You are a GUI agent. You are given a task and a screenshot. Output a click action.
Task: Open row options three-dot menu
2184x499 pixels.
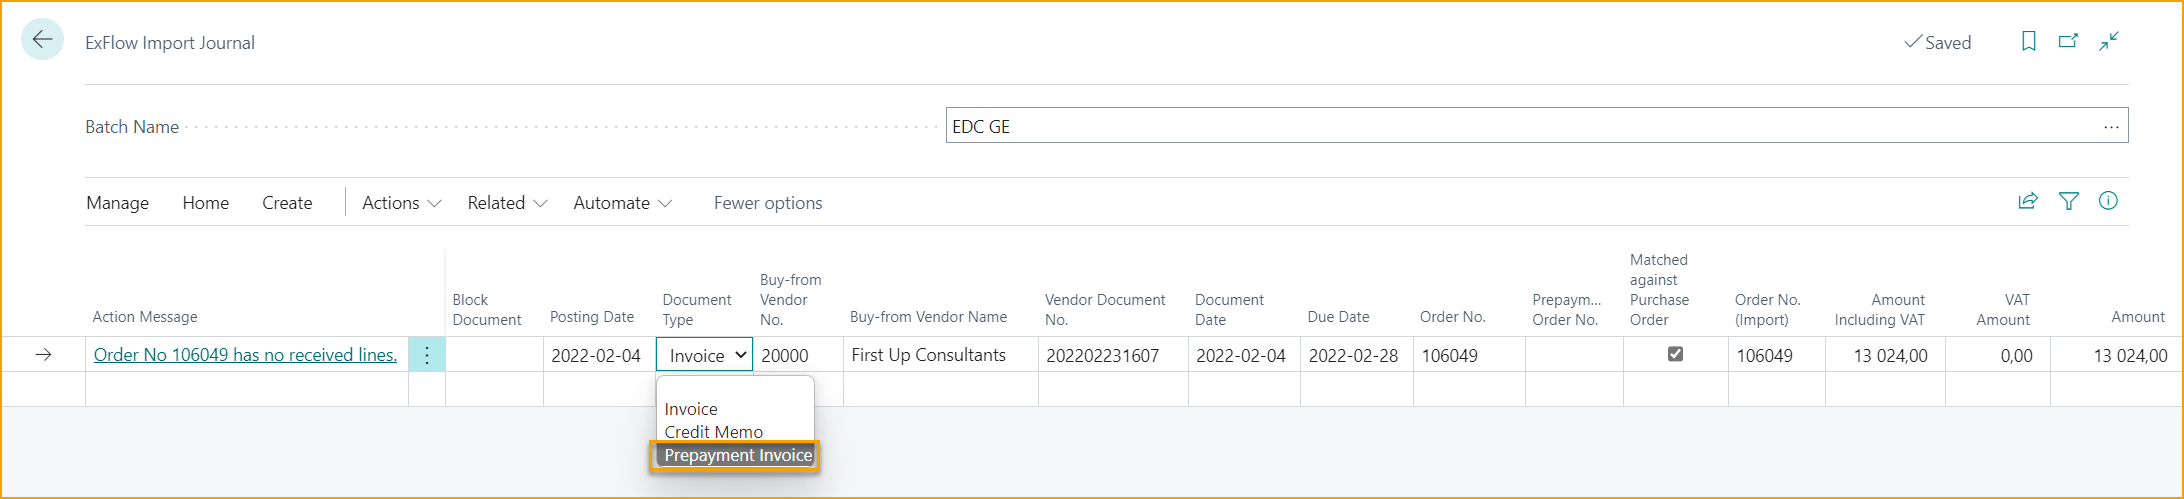[x=427, y=355]
